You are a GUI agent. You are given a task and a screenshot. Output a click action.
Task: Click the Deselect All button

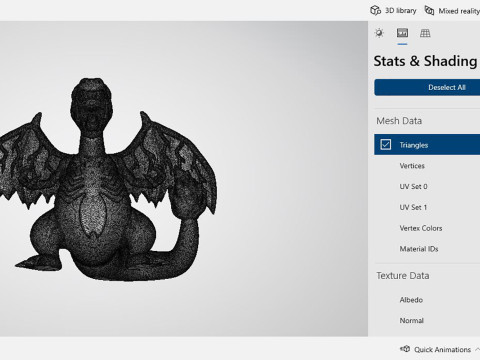pos(427,87)
